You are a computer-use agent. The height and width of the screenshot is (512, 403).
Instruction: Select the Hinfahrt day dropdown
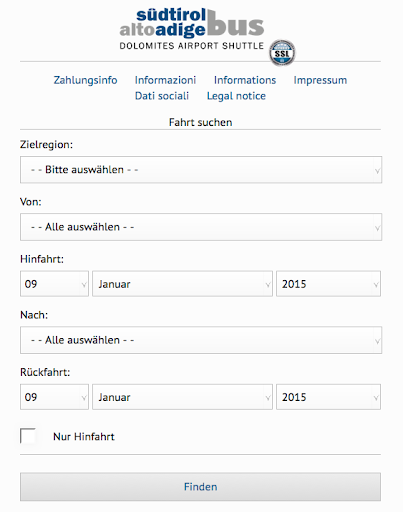[x=54, y=284]
